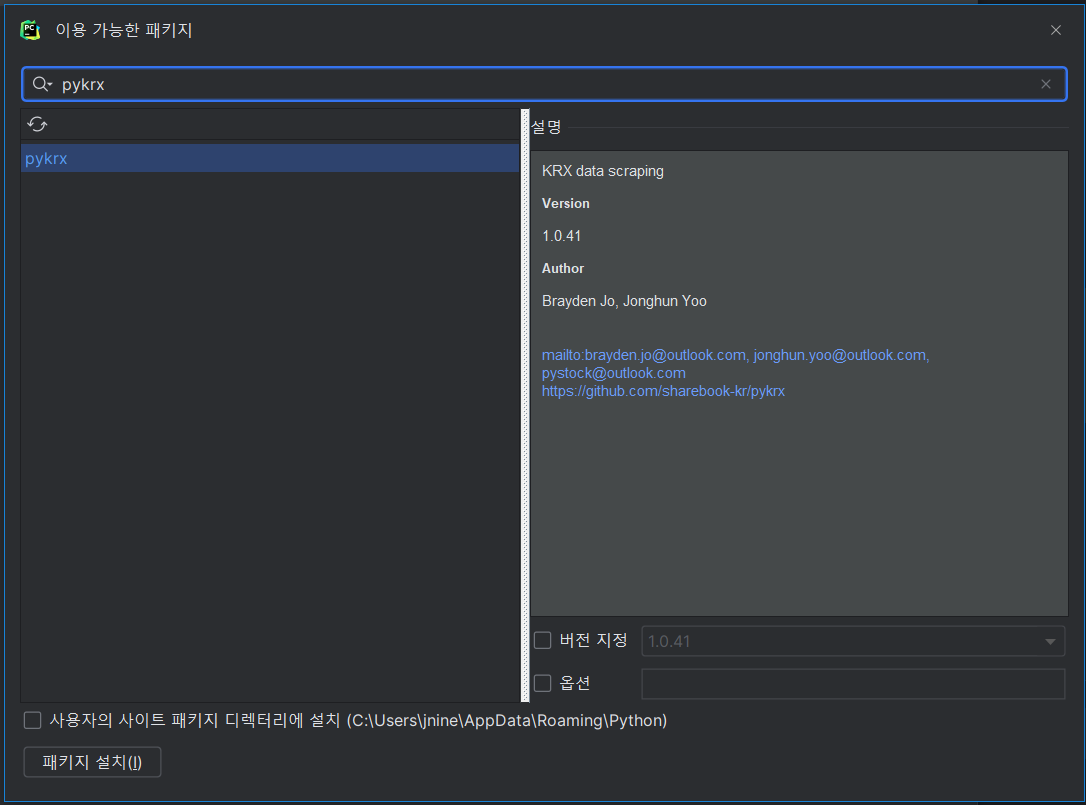Click the PyCharm logo in title bar
This screenshot has height=805, width=1086.
(x=30, y=30)
